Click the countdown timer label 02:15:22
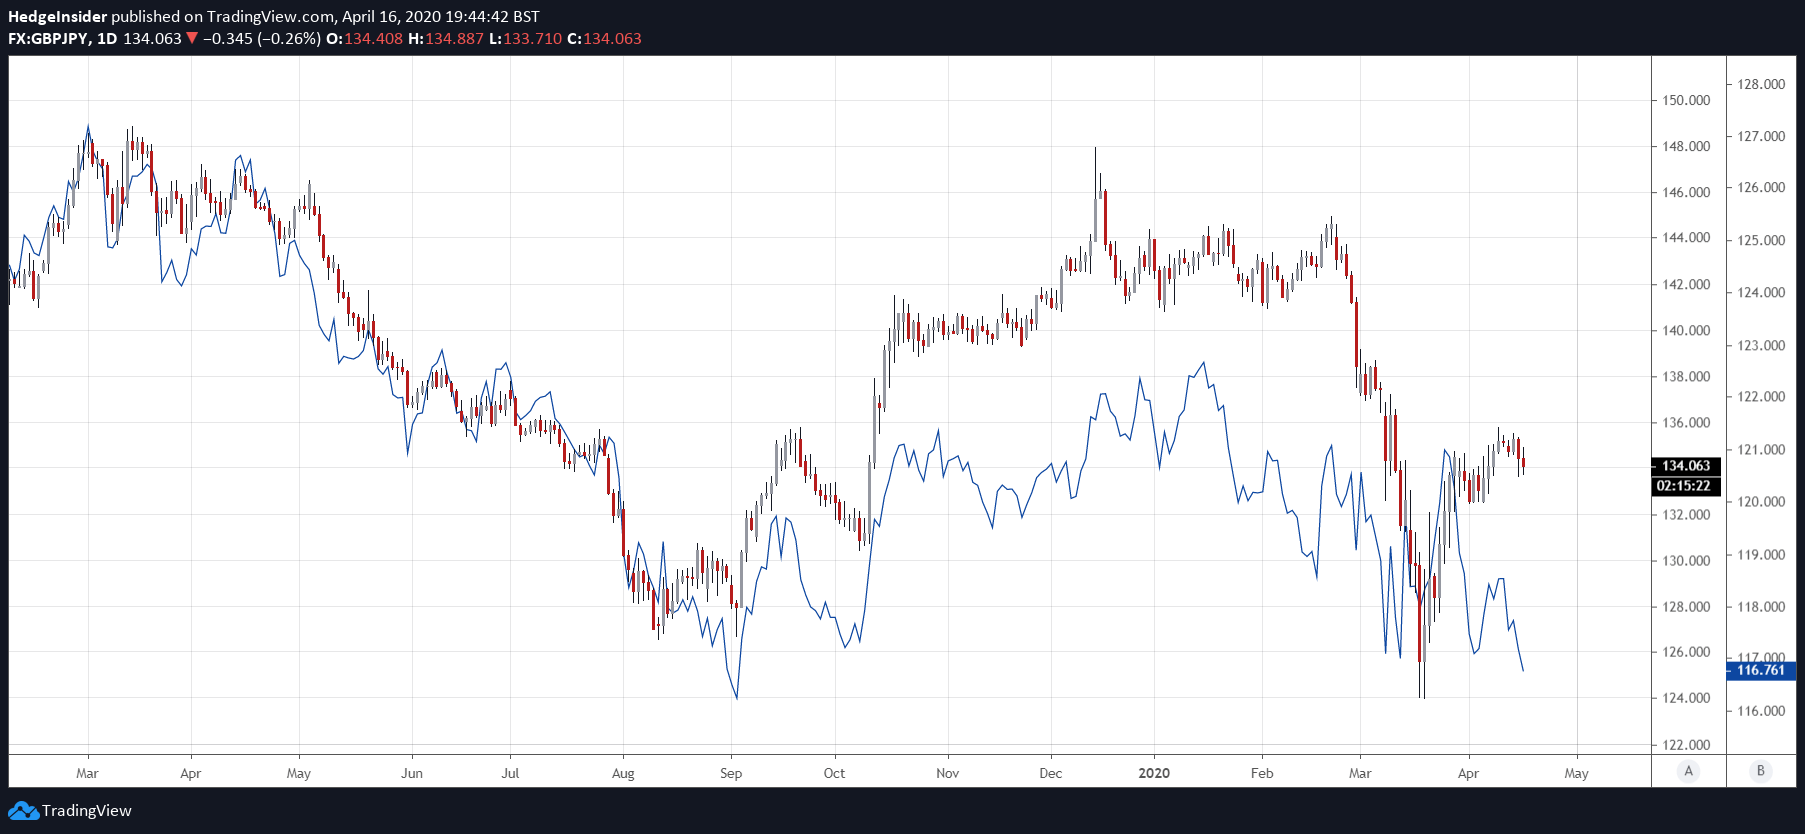Screen dimensions: 1805x834 tap(1686, 486)
